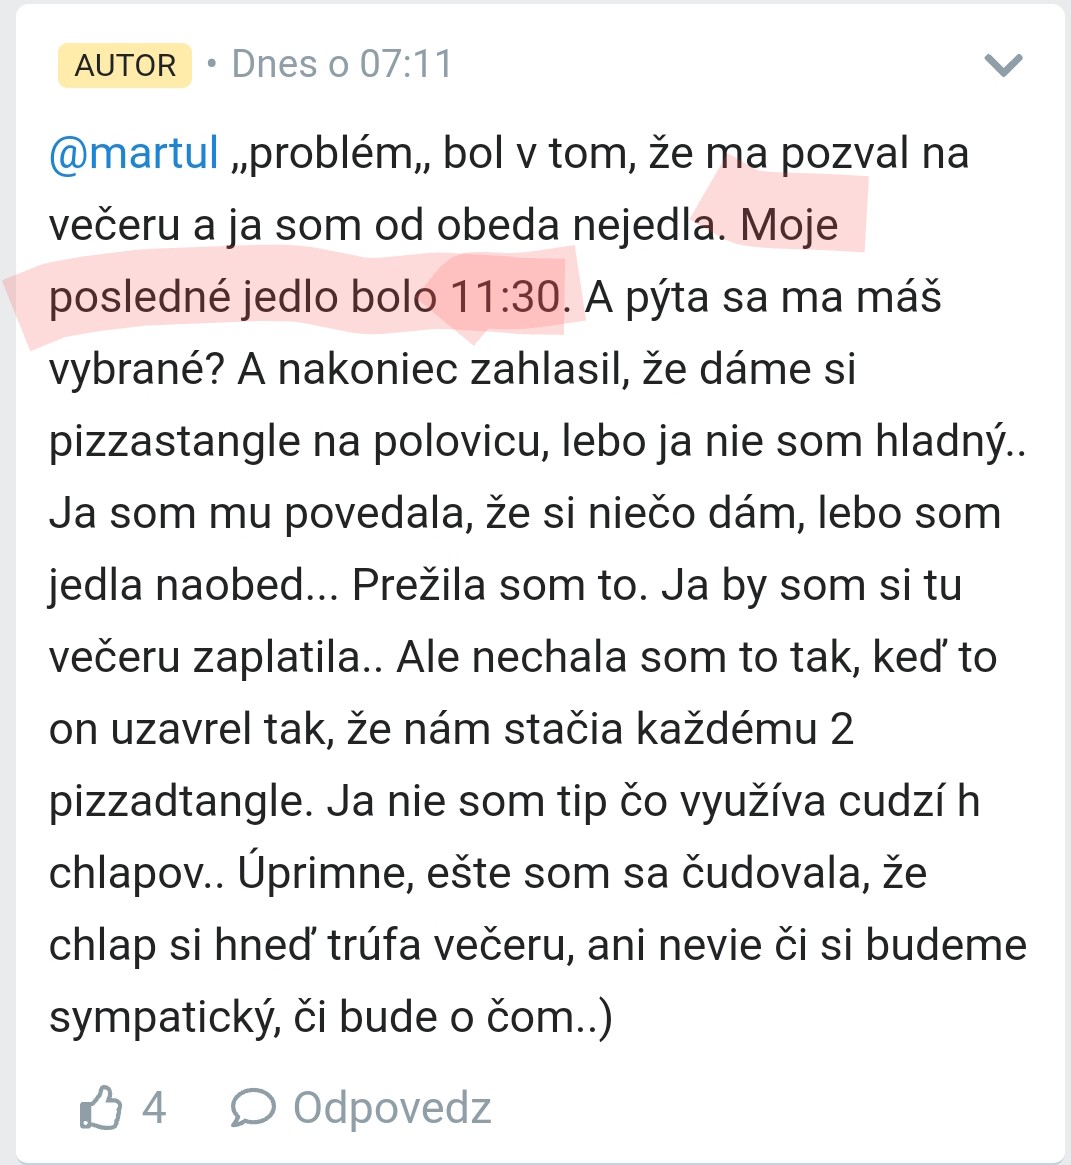Click the thumbs-up like icon
The width and height of the screenshot is (1071, 1165).
101,1108
